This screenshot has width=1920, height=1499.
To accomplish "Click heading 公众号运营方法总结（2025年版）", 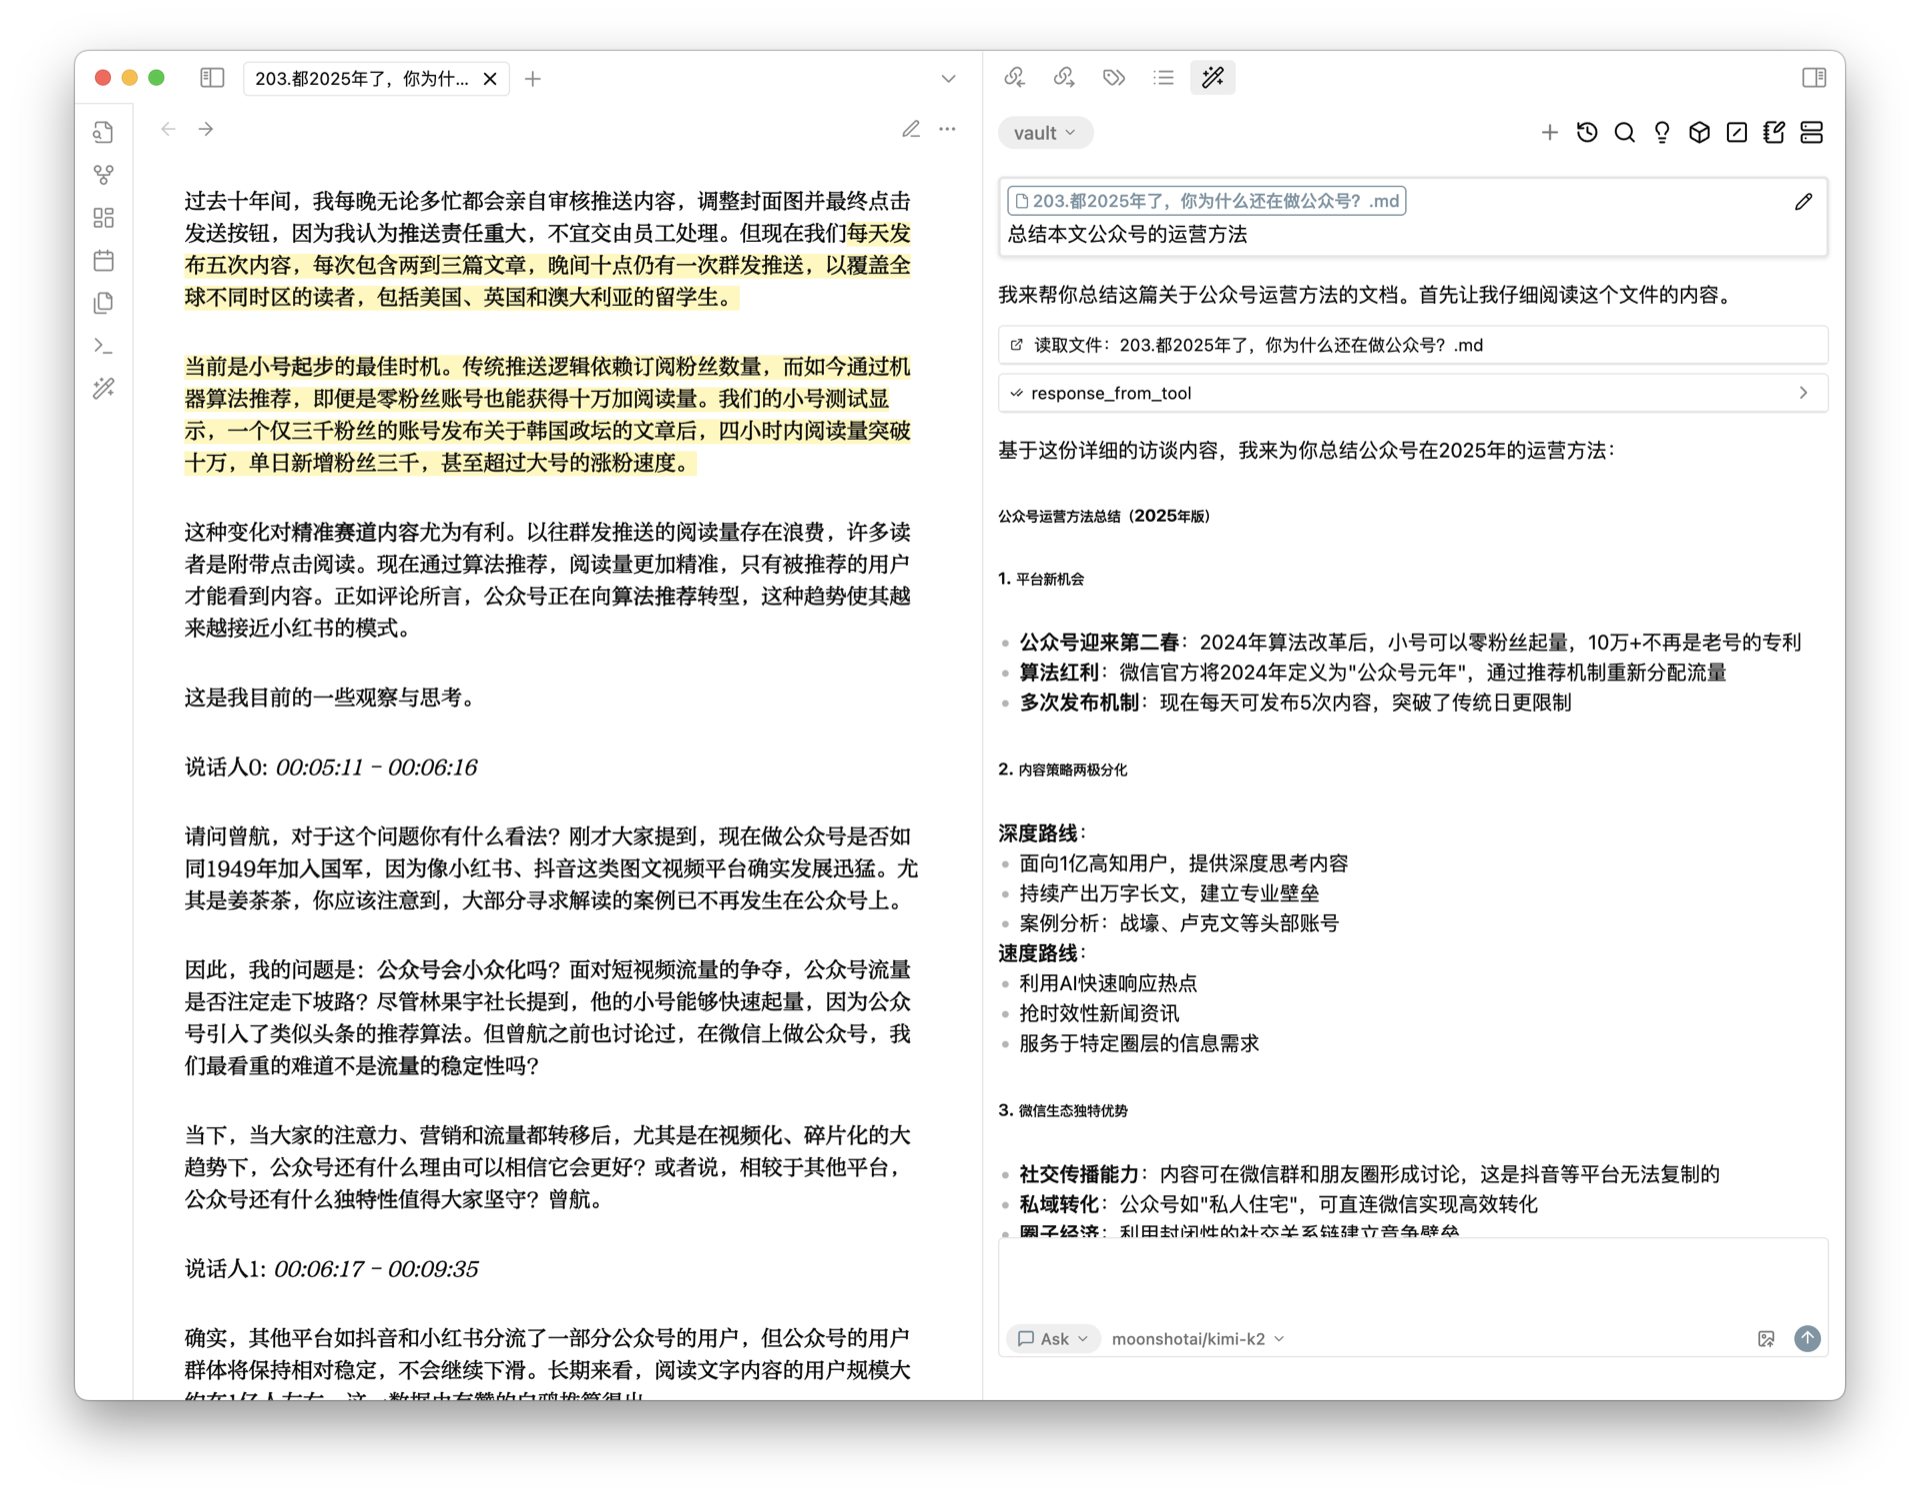I will [x=1104, y=516].
